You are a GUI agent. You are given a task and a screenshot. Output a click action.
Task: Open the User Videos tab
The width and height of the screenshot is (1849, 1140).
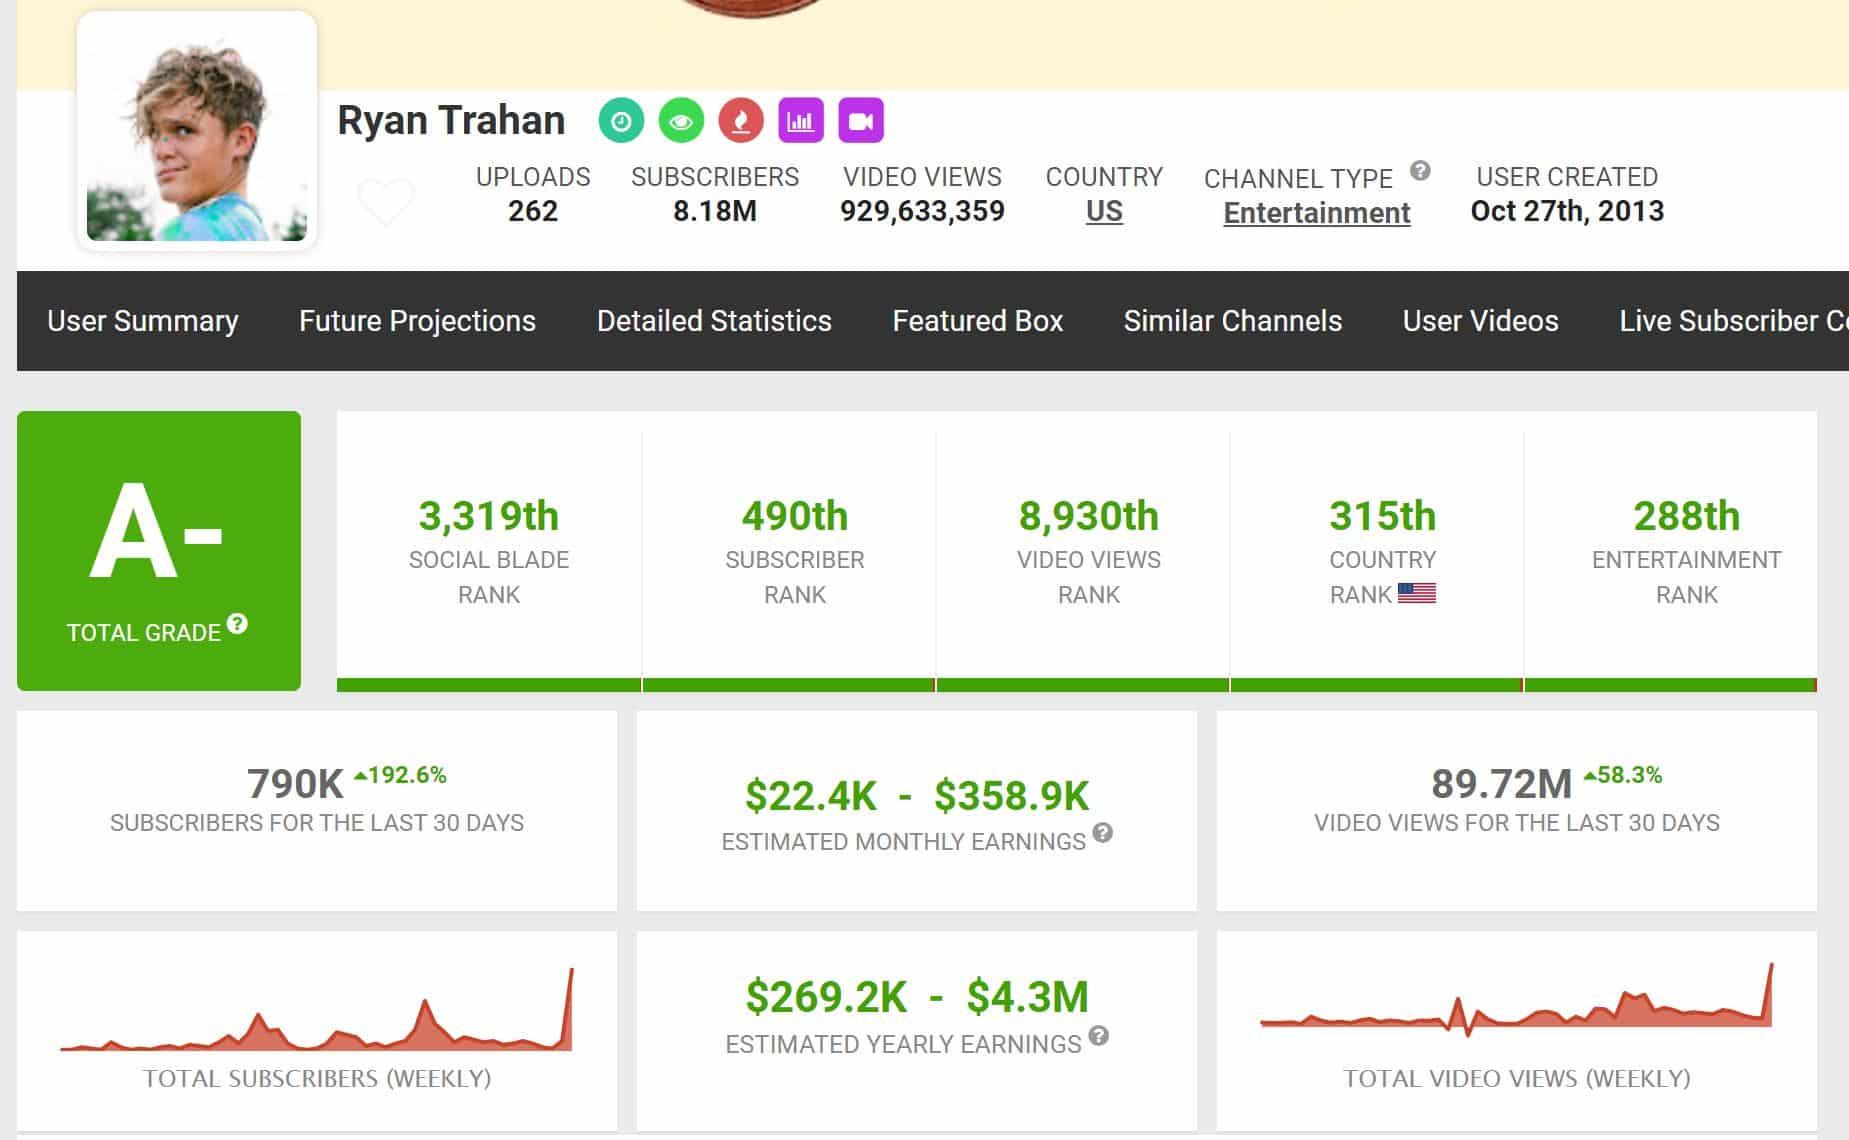point(1481,321)
